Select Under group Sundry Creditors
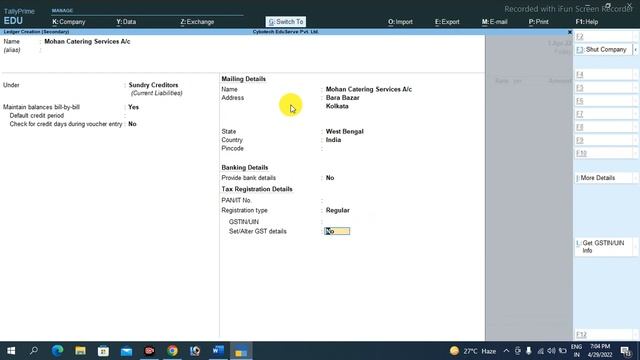Image resolution: width=640 pixels, height=360 pixels. pyautogui.click(x=153, y=85)
